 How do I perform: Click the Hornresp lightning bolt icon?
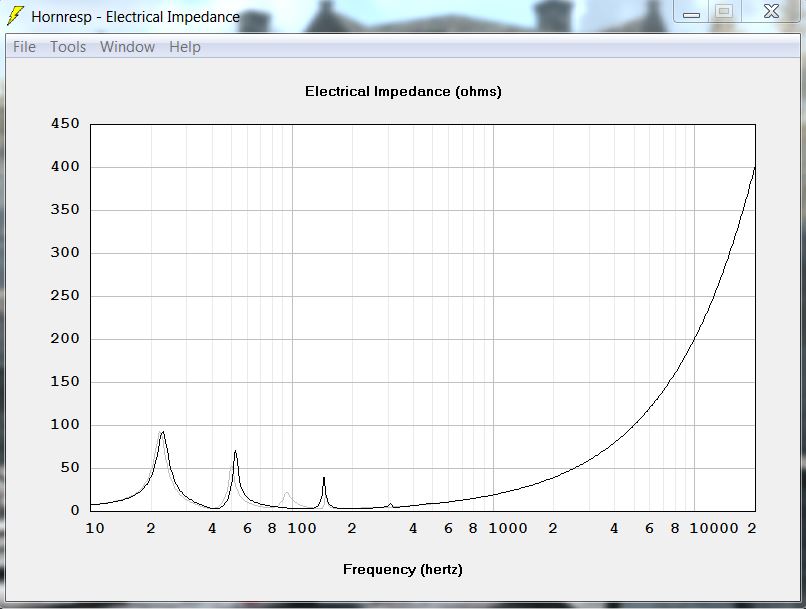tap(15, 16)
